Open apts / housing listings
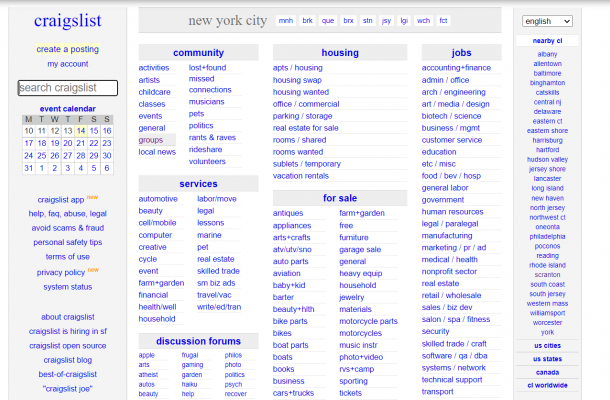This screenshot has width=610, height=400. point(296,68)
